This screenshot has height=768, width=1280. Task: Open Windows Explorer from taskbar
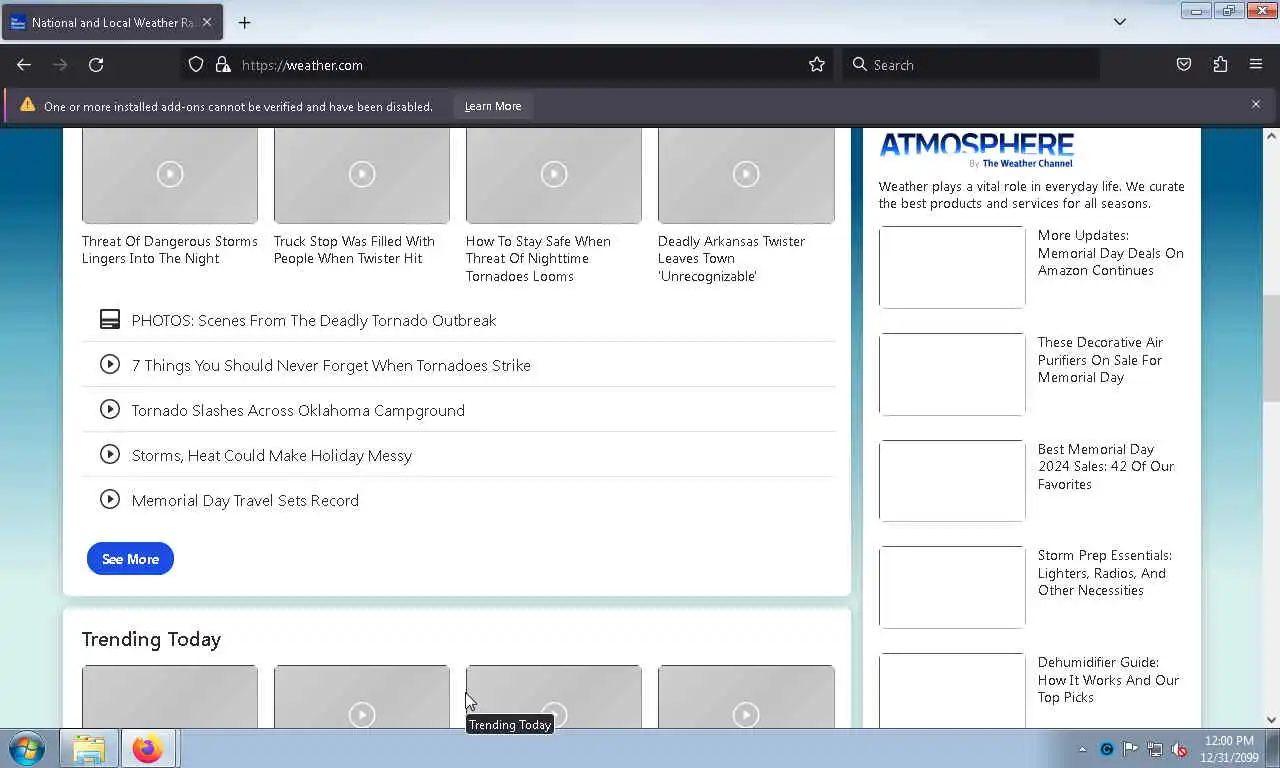89,749
